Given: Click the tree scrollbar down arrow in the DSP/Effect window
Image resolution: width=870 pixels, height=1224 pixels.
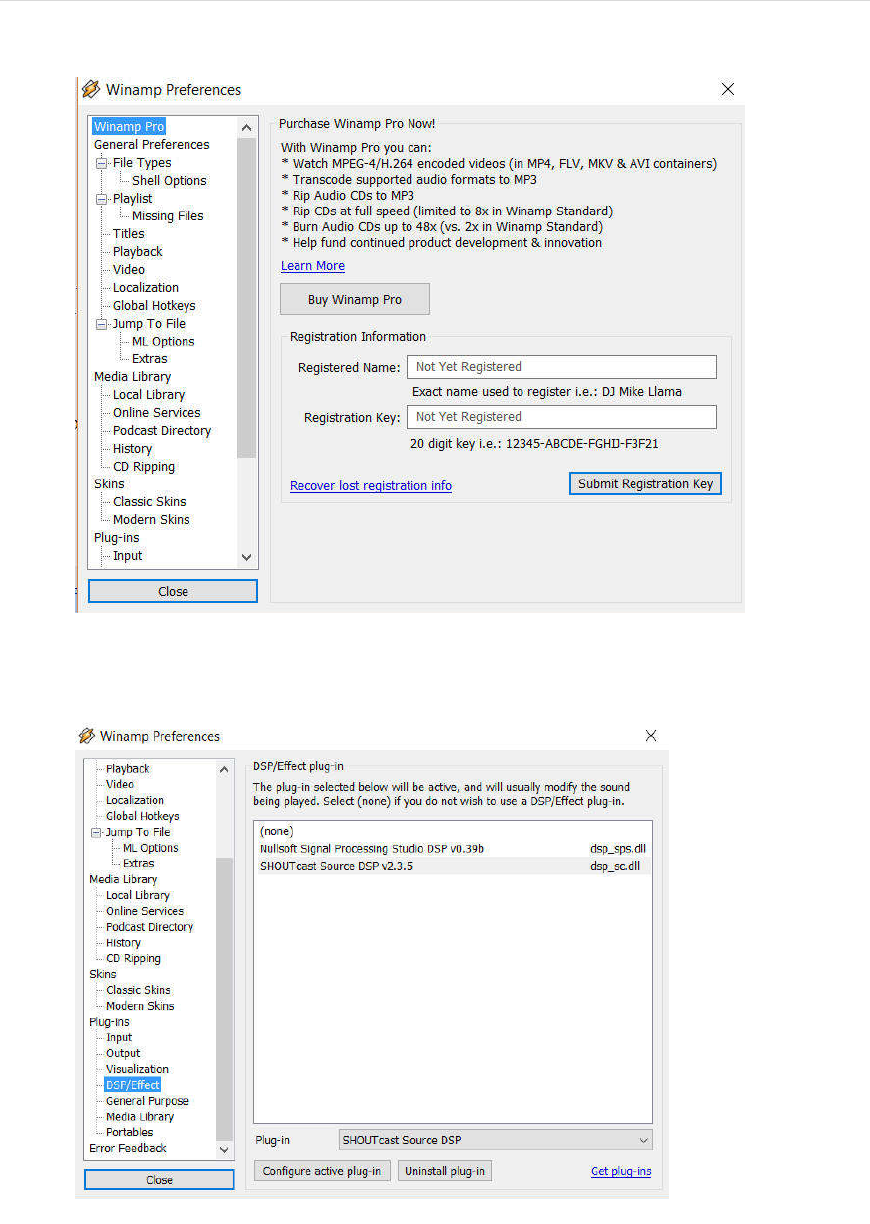Looking at the screenshot, I should pos(225,1150).
